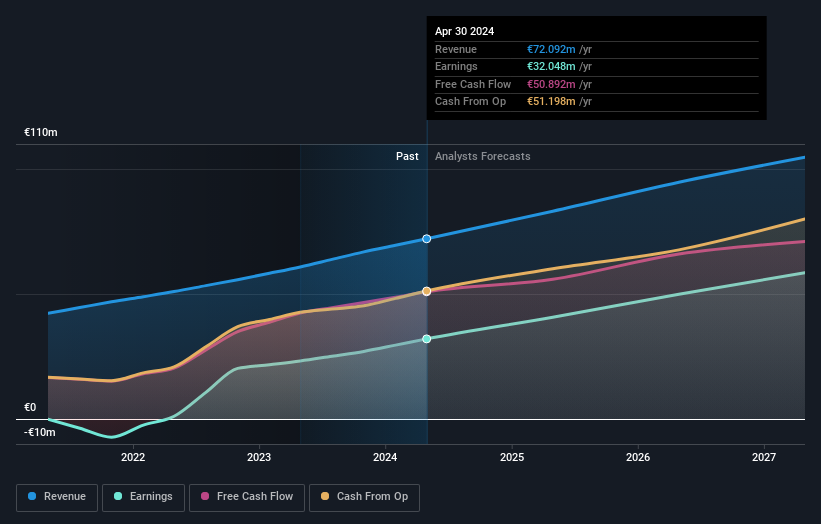Click the 2027 x-axis label
This screenshot has height=524, width=821.
coord(764,457)
